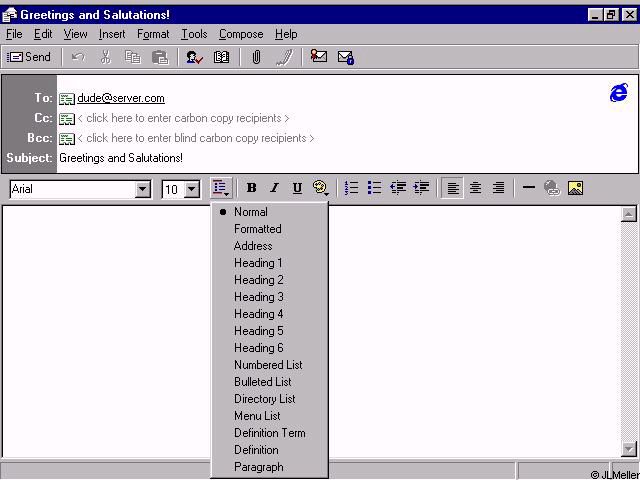Click the address card icon beside Bcc
640x480 pixels.
(67, 139)
